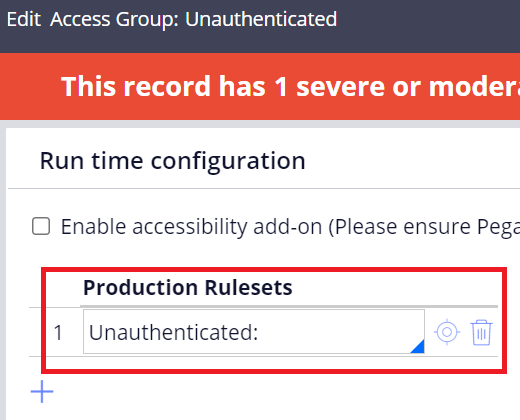Click the Run time configuration section heading
This screenshot has width=520, height=420.
click(172, 161)
